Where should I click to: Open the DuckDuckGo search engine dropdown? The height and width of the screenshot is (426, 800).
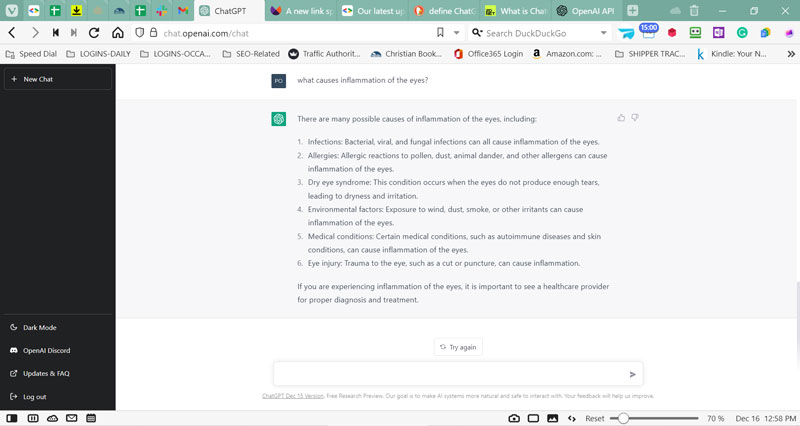click(603, 33)
